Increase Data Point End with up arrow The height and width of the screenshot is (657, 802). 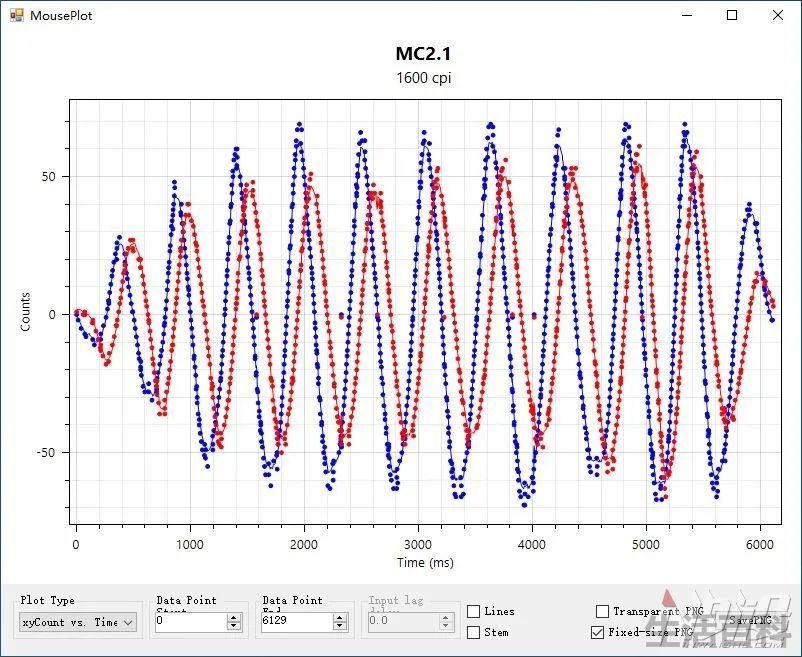click(x=340, y=618)
